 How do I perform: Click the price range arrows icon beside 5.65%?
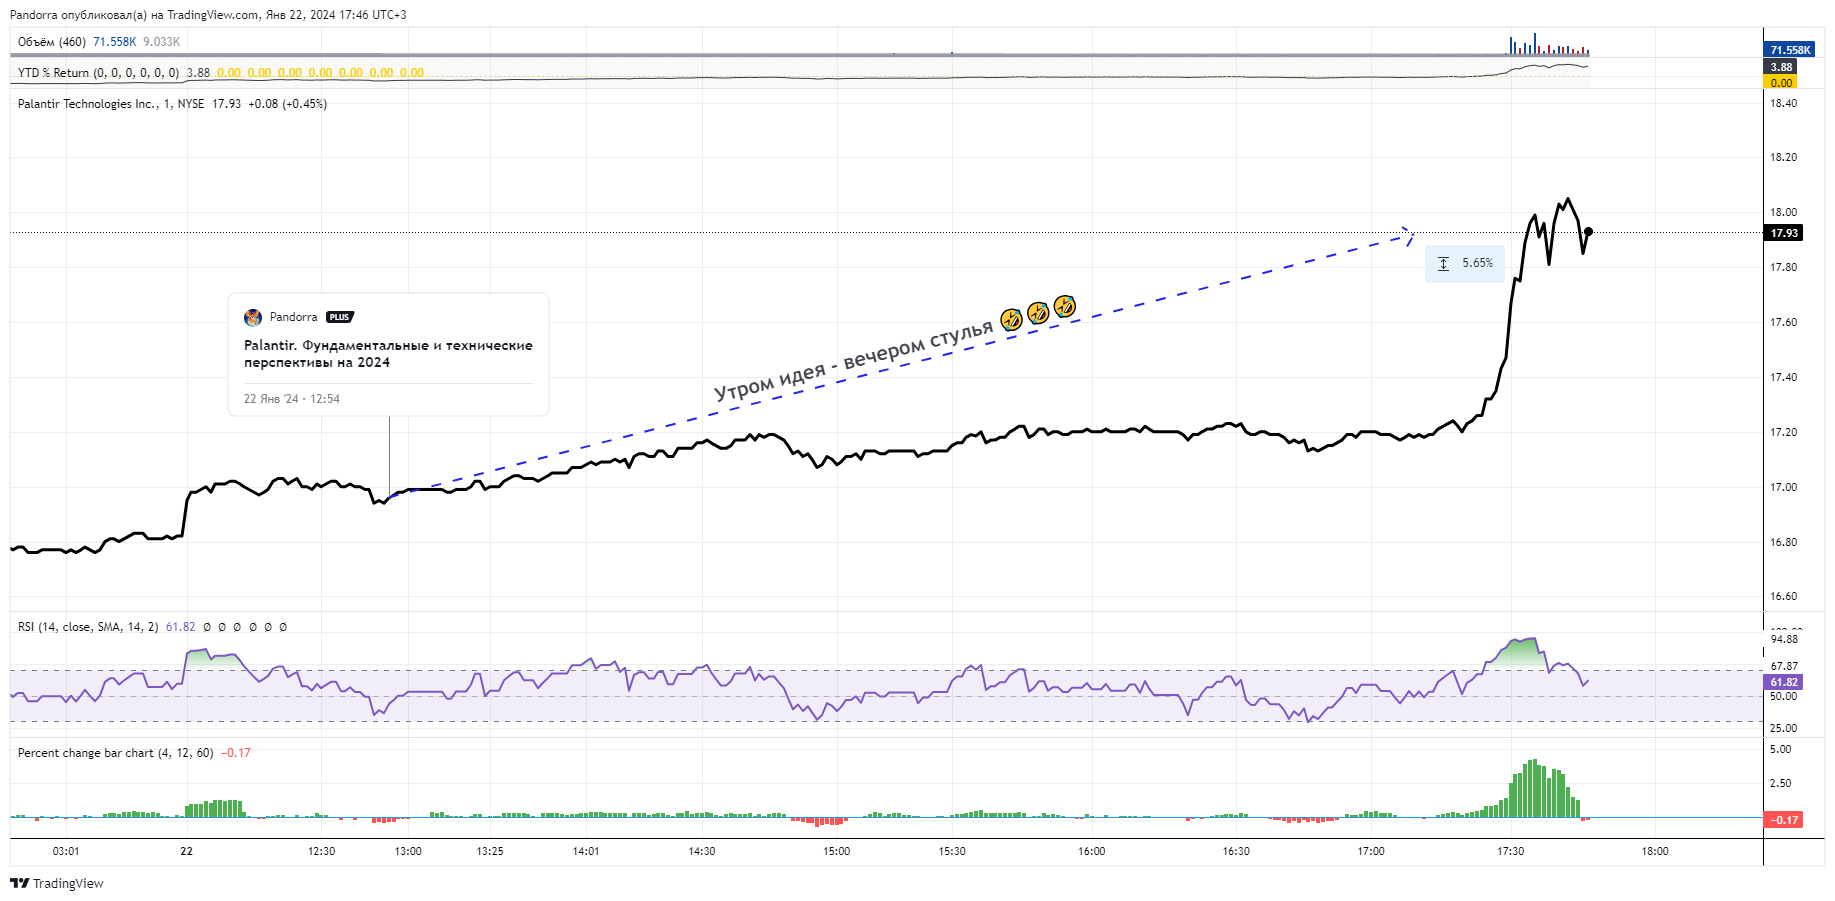[x=1443, y=263]
